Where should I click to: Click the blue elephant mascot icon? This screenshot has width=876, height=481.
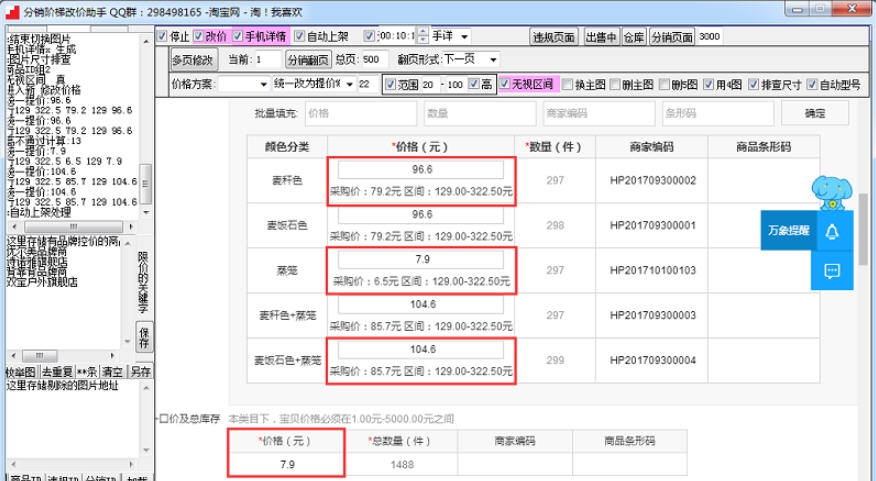(832, 193)
